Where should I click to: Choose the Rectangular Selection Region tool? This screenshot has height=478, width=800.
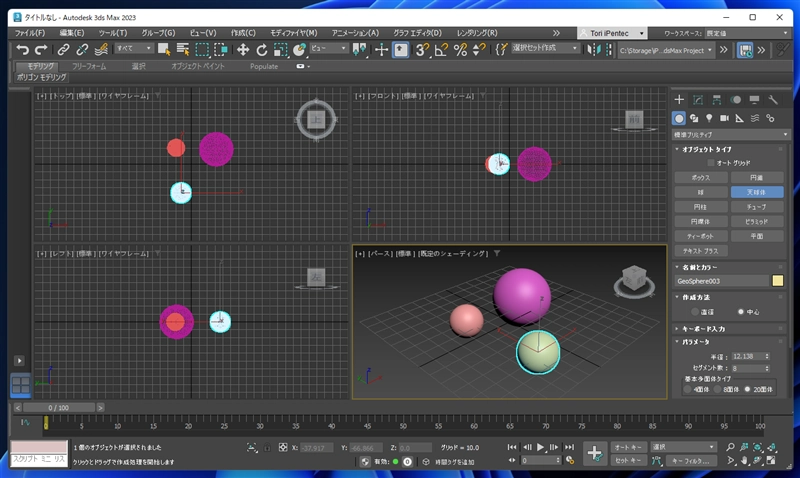pyautogui.click(x=202, y=49)
